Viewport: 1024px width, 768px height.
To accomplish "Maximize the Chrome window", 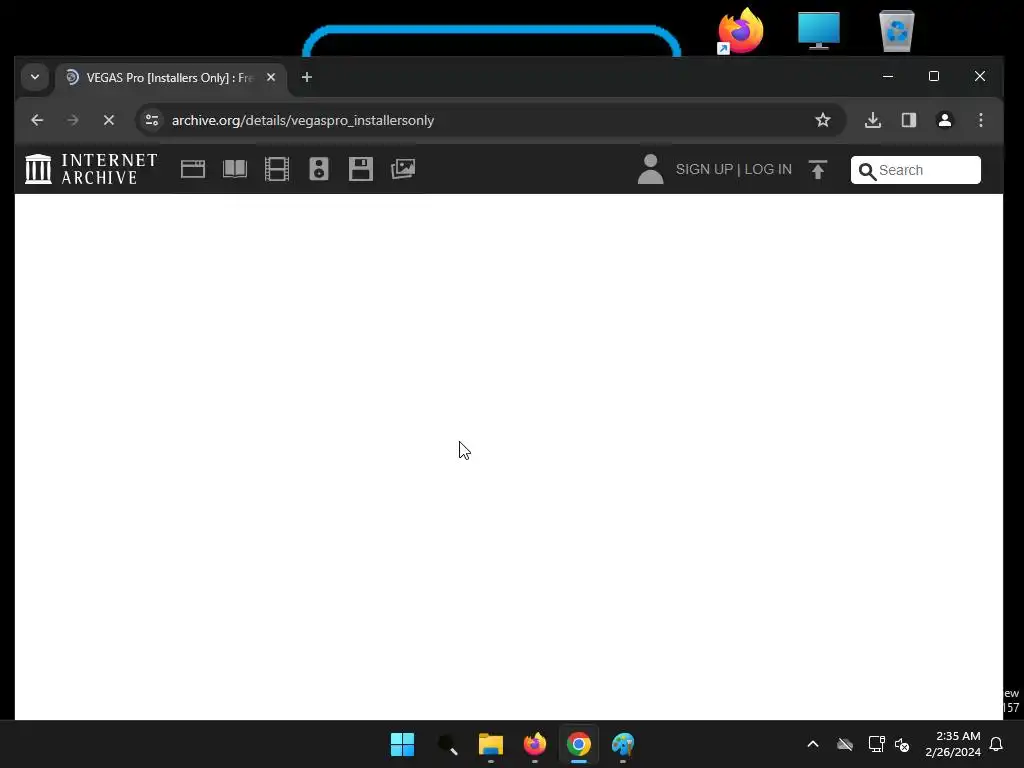I will pos(934,76).
